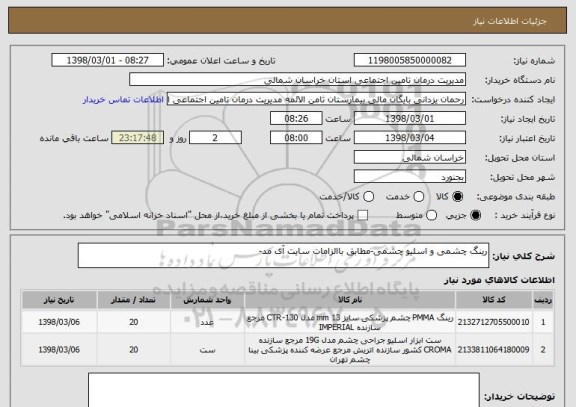Image resolution: width=576 pixels, height=407 pixels.
Task: Click the توضیحات خریدار text area
Action: [284, 390]
